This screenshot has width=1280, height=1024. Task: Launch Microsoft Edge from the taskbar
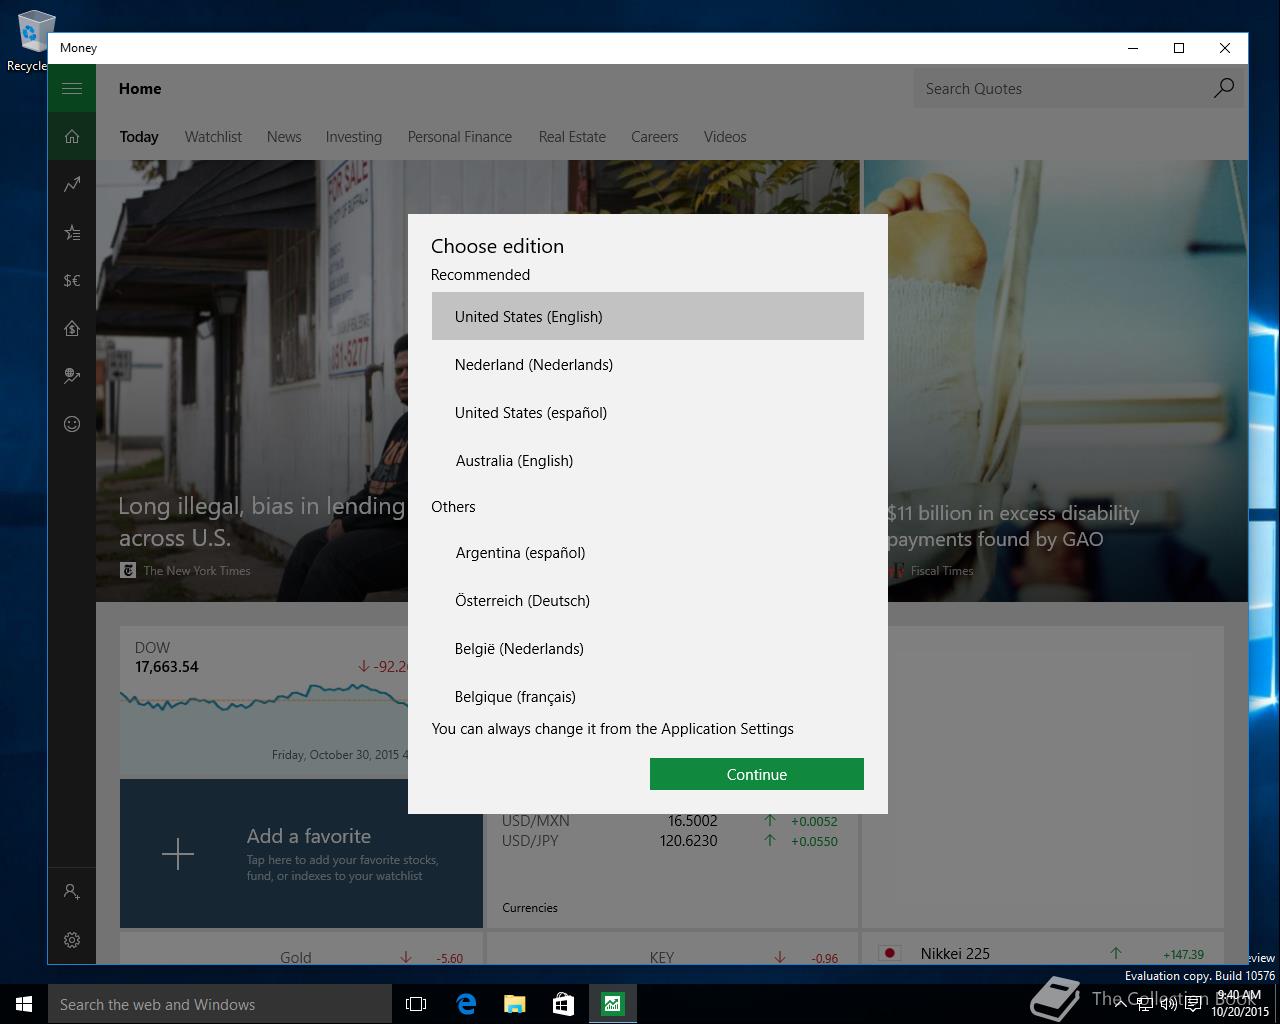coord(466,1004)
